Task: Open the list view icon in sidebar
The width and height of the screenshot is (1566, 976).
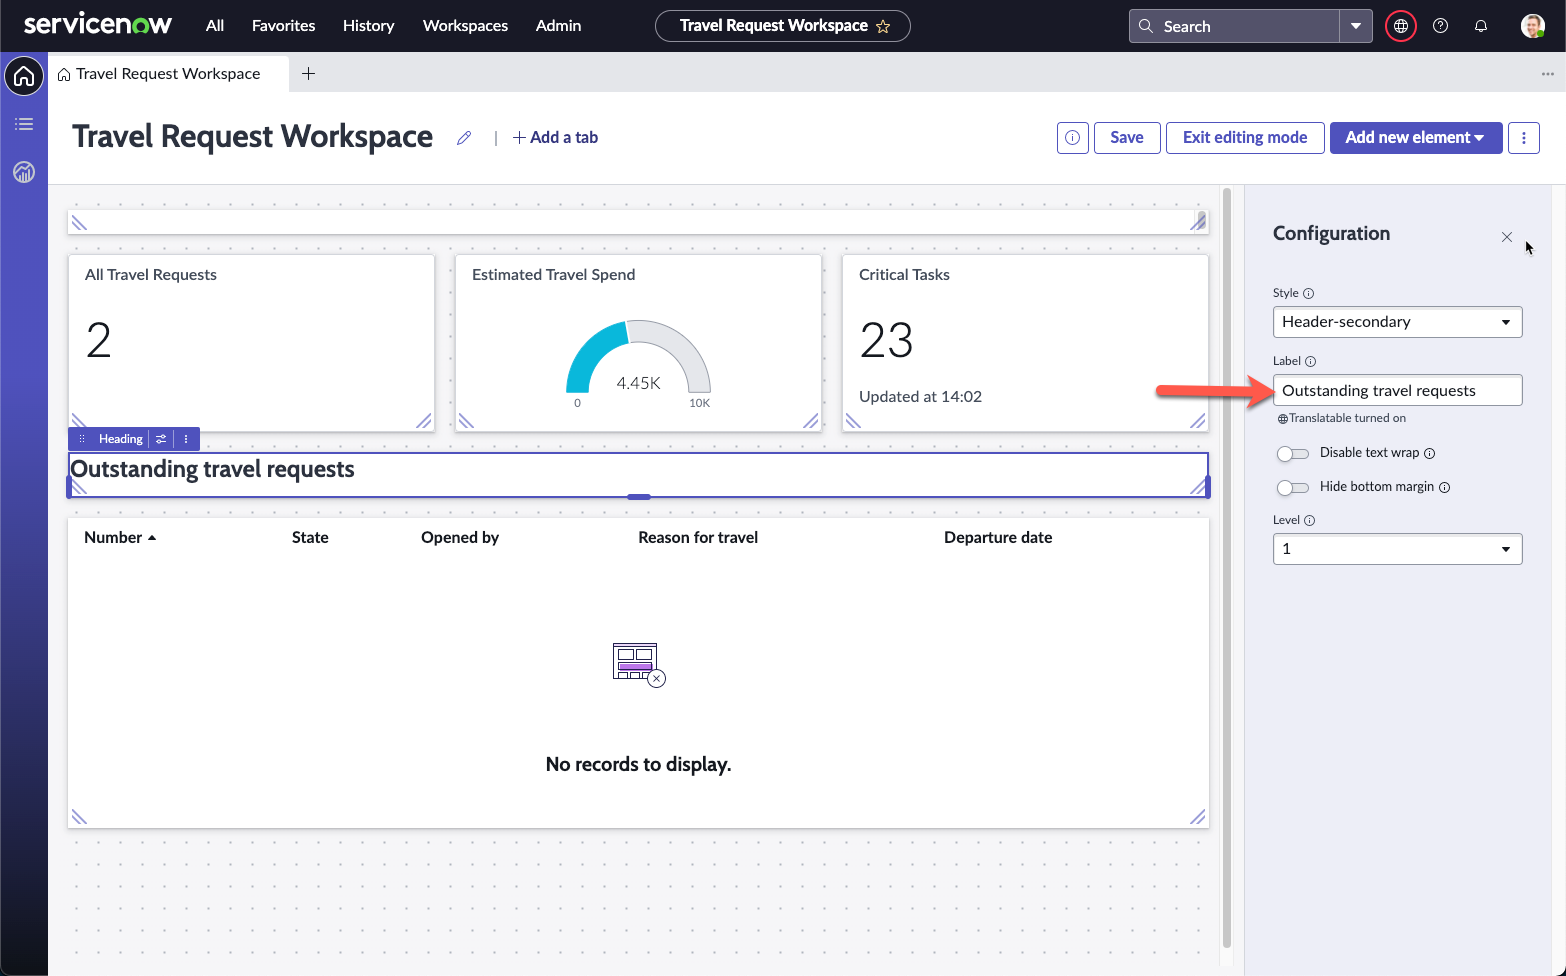Action: point(24,124)
